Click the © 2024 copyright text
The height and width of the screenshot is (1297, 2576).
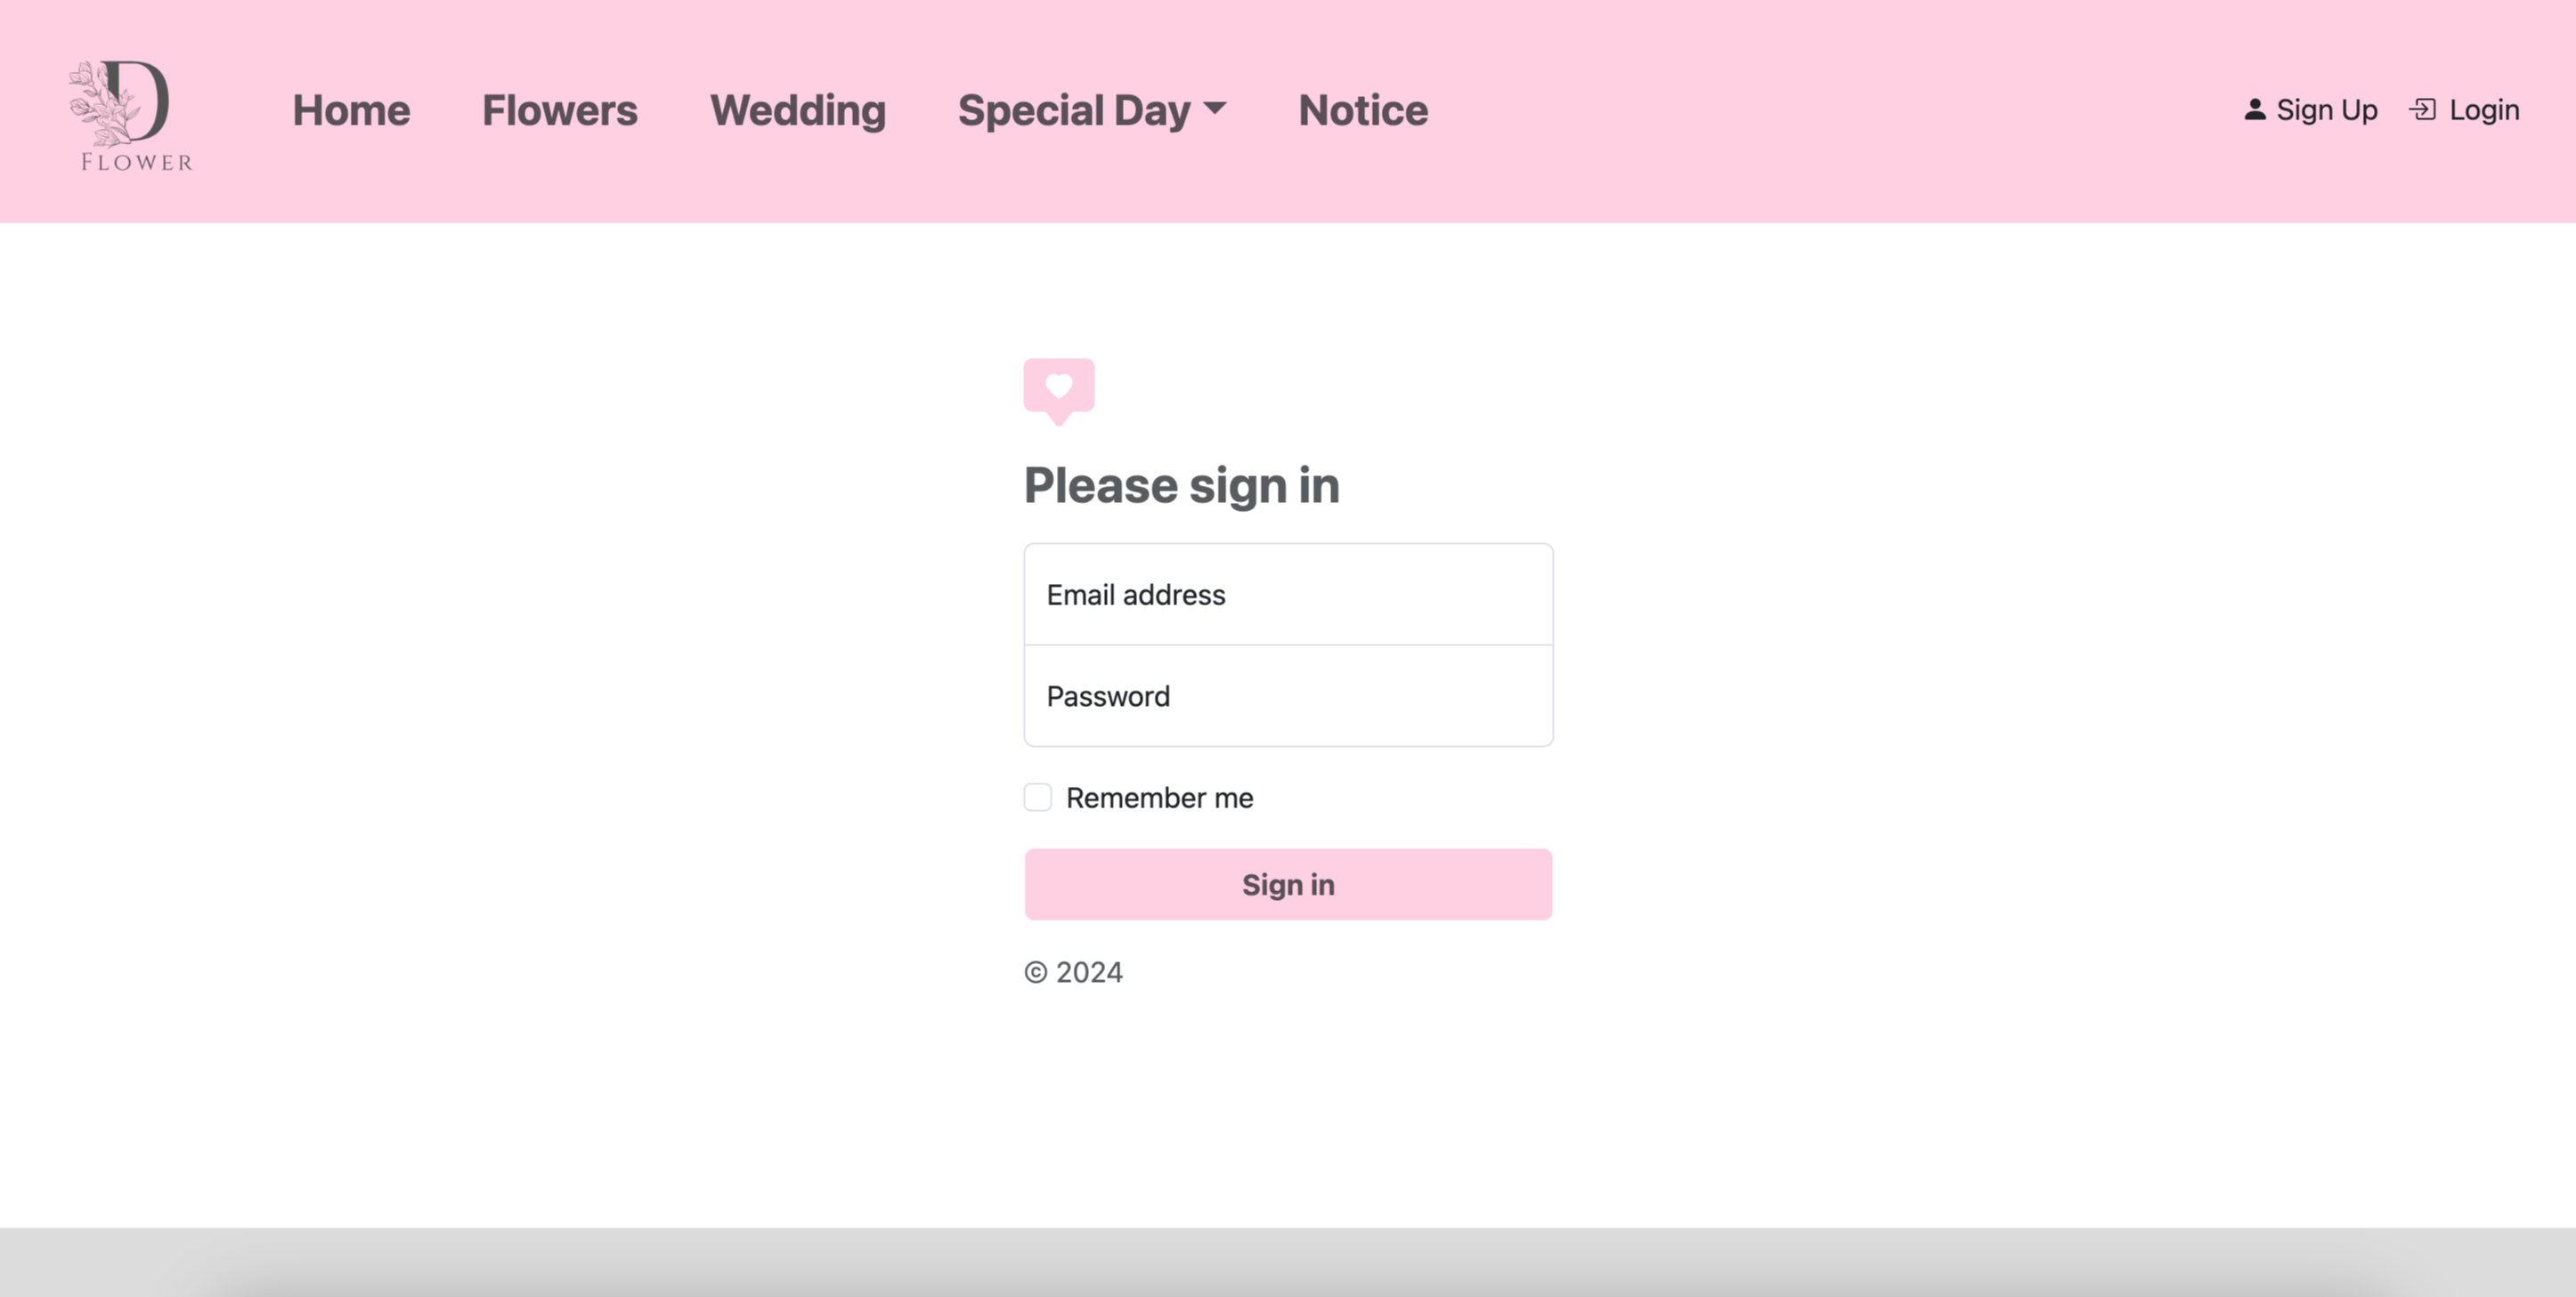(x=1073, y=972)
